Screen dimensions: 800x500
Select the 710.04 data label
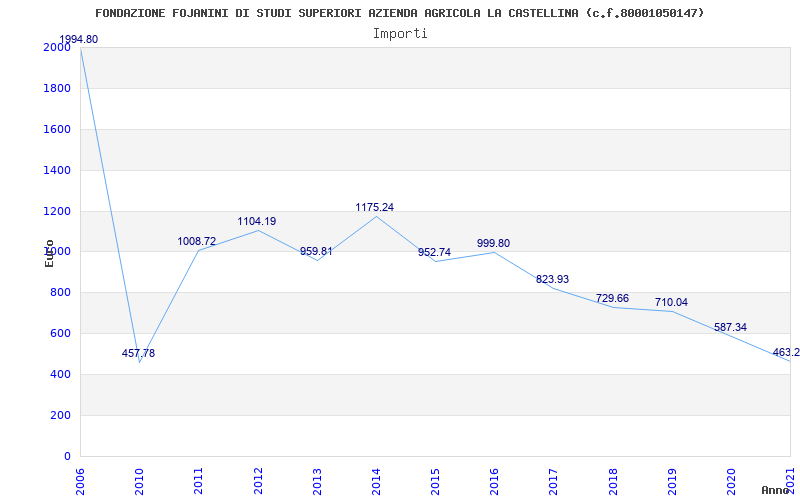671,302
